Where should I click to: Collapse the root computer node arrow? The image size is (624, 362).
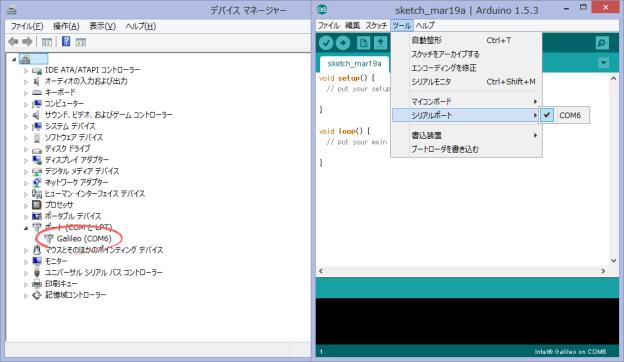point(14,60)
